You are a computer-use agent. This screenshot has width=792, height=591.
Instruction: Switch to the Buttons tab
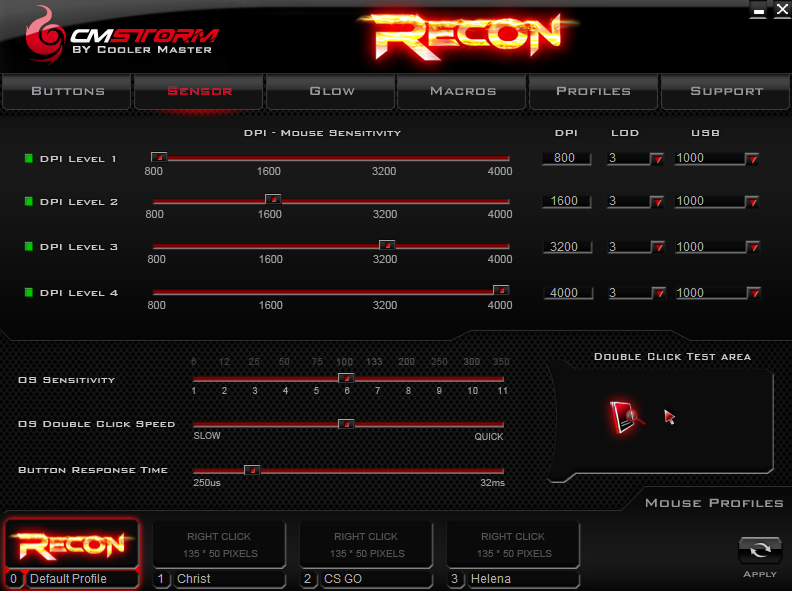click(x=67, y=91)
